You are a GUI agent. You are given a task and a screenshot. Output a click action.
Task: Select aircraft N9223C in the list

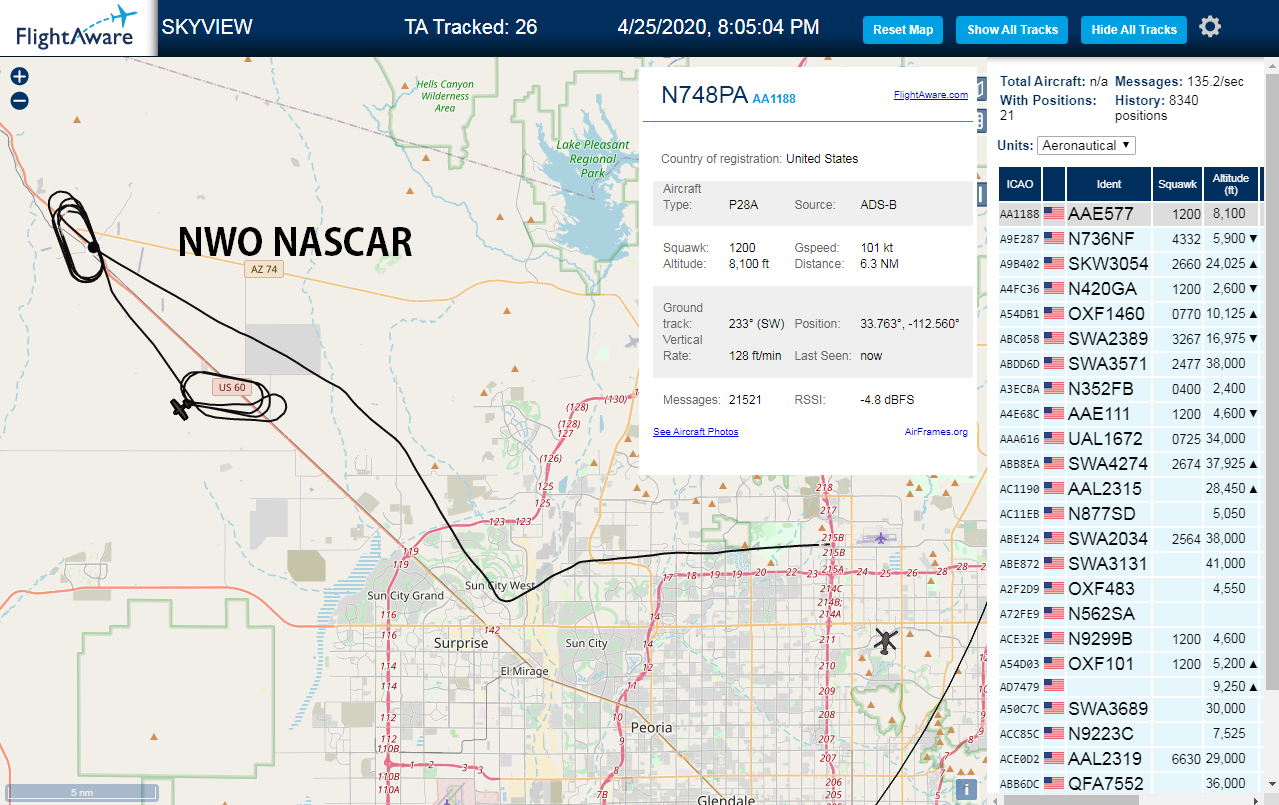pos(1101,734)
